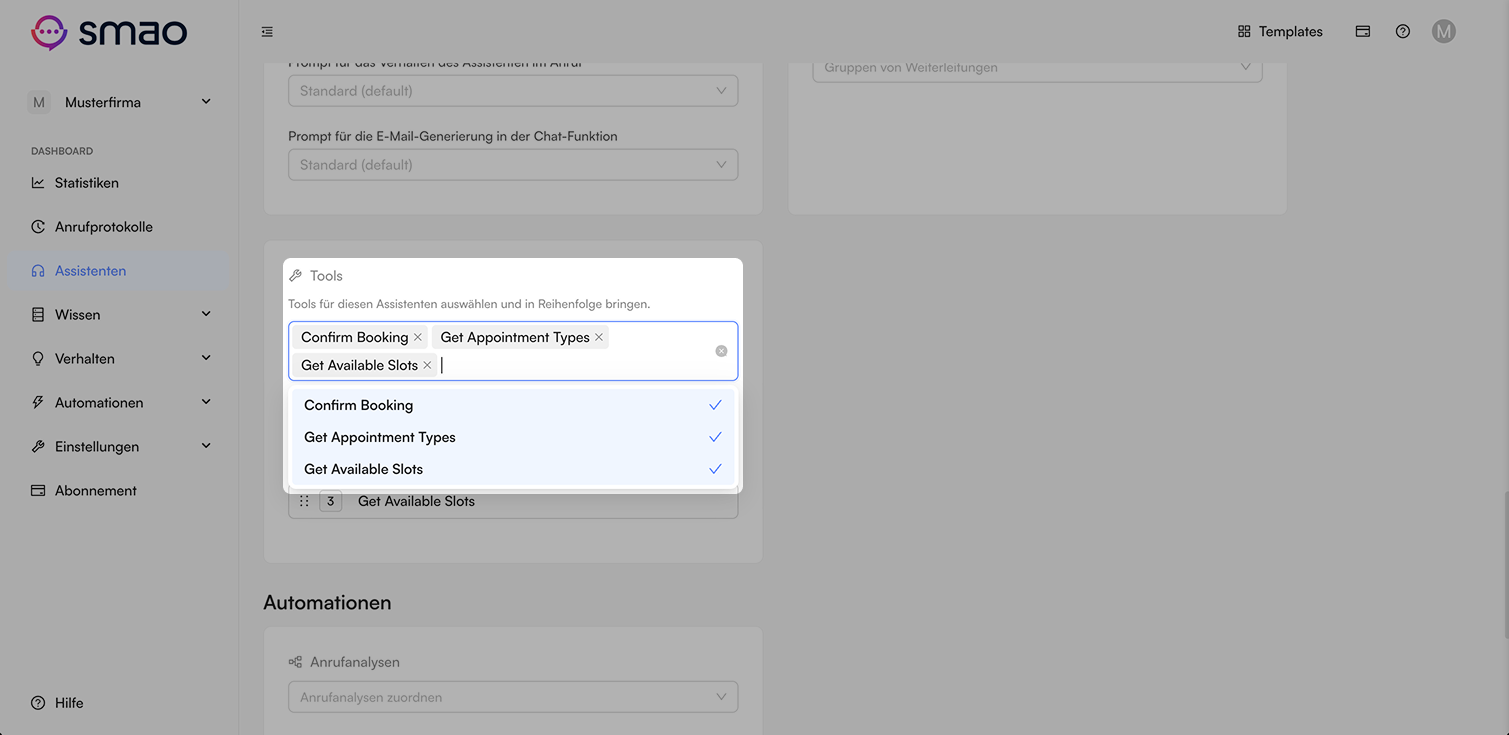Click the Abonnement card icon
Image resolution: width=1509 pixels, height=735 pixels.
38,491
